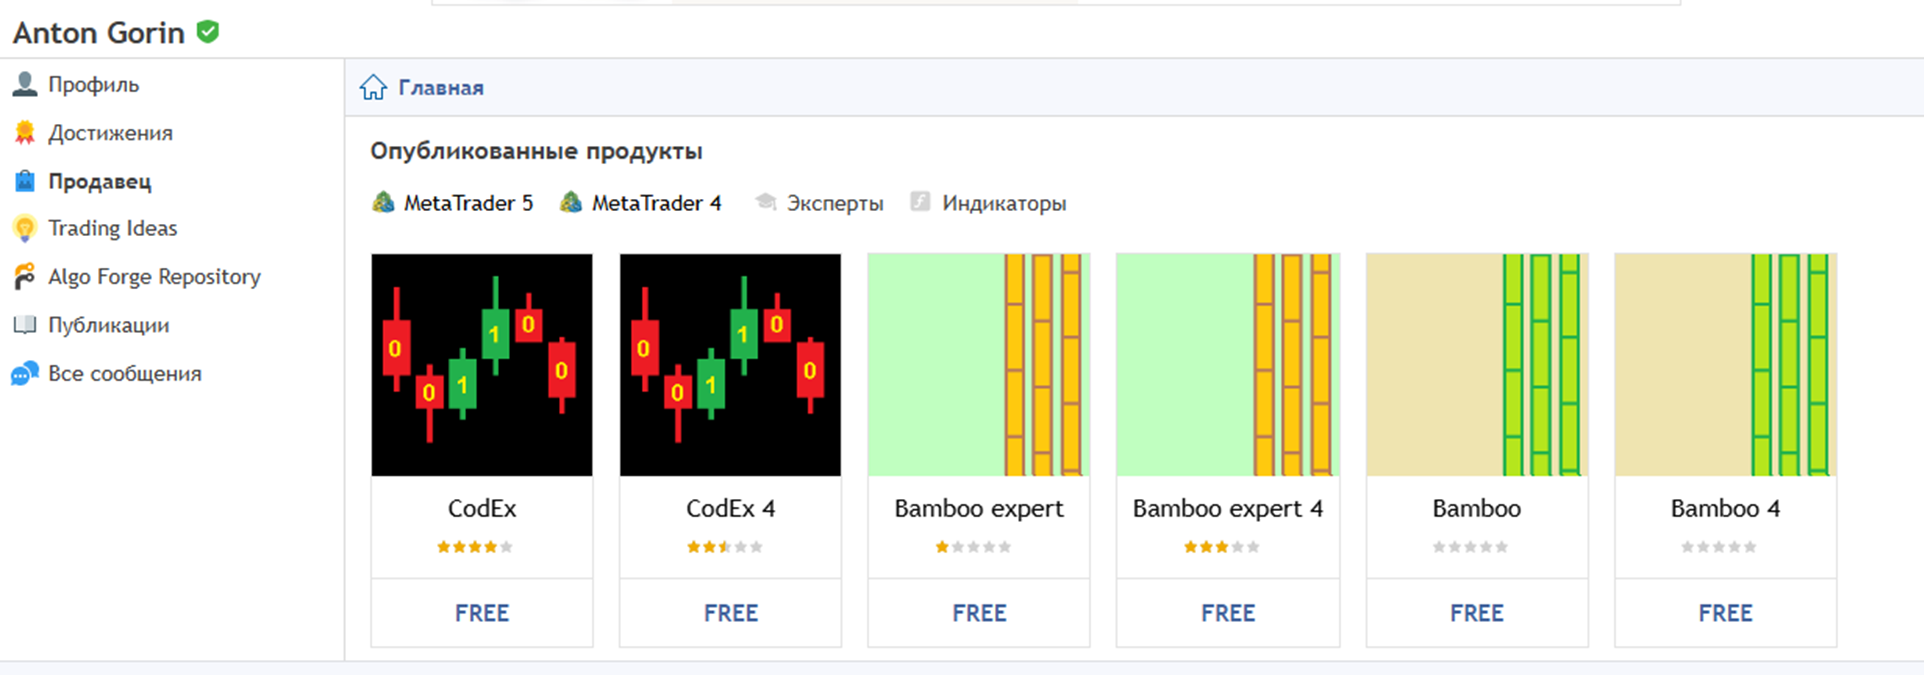This screenshot has height=675, width=1924.
Task: Open the Algo Forge Repository icon
Action: [25, 277]
